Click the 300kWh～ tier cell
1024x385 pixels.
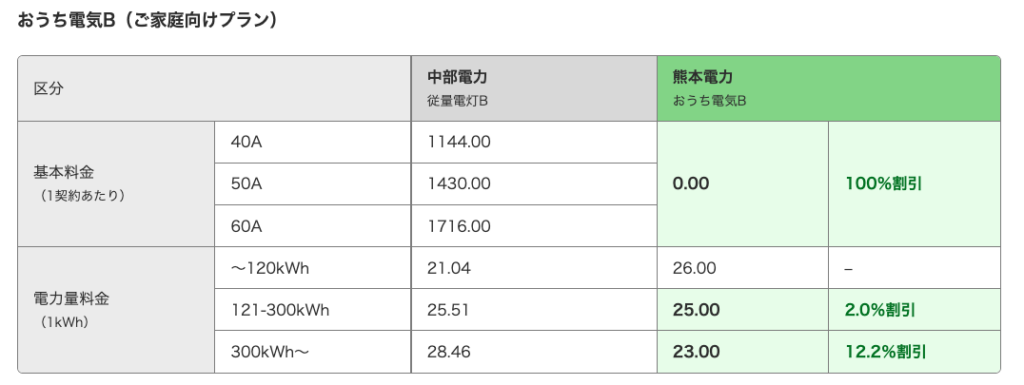coord(312,352)
